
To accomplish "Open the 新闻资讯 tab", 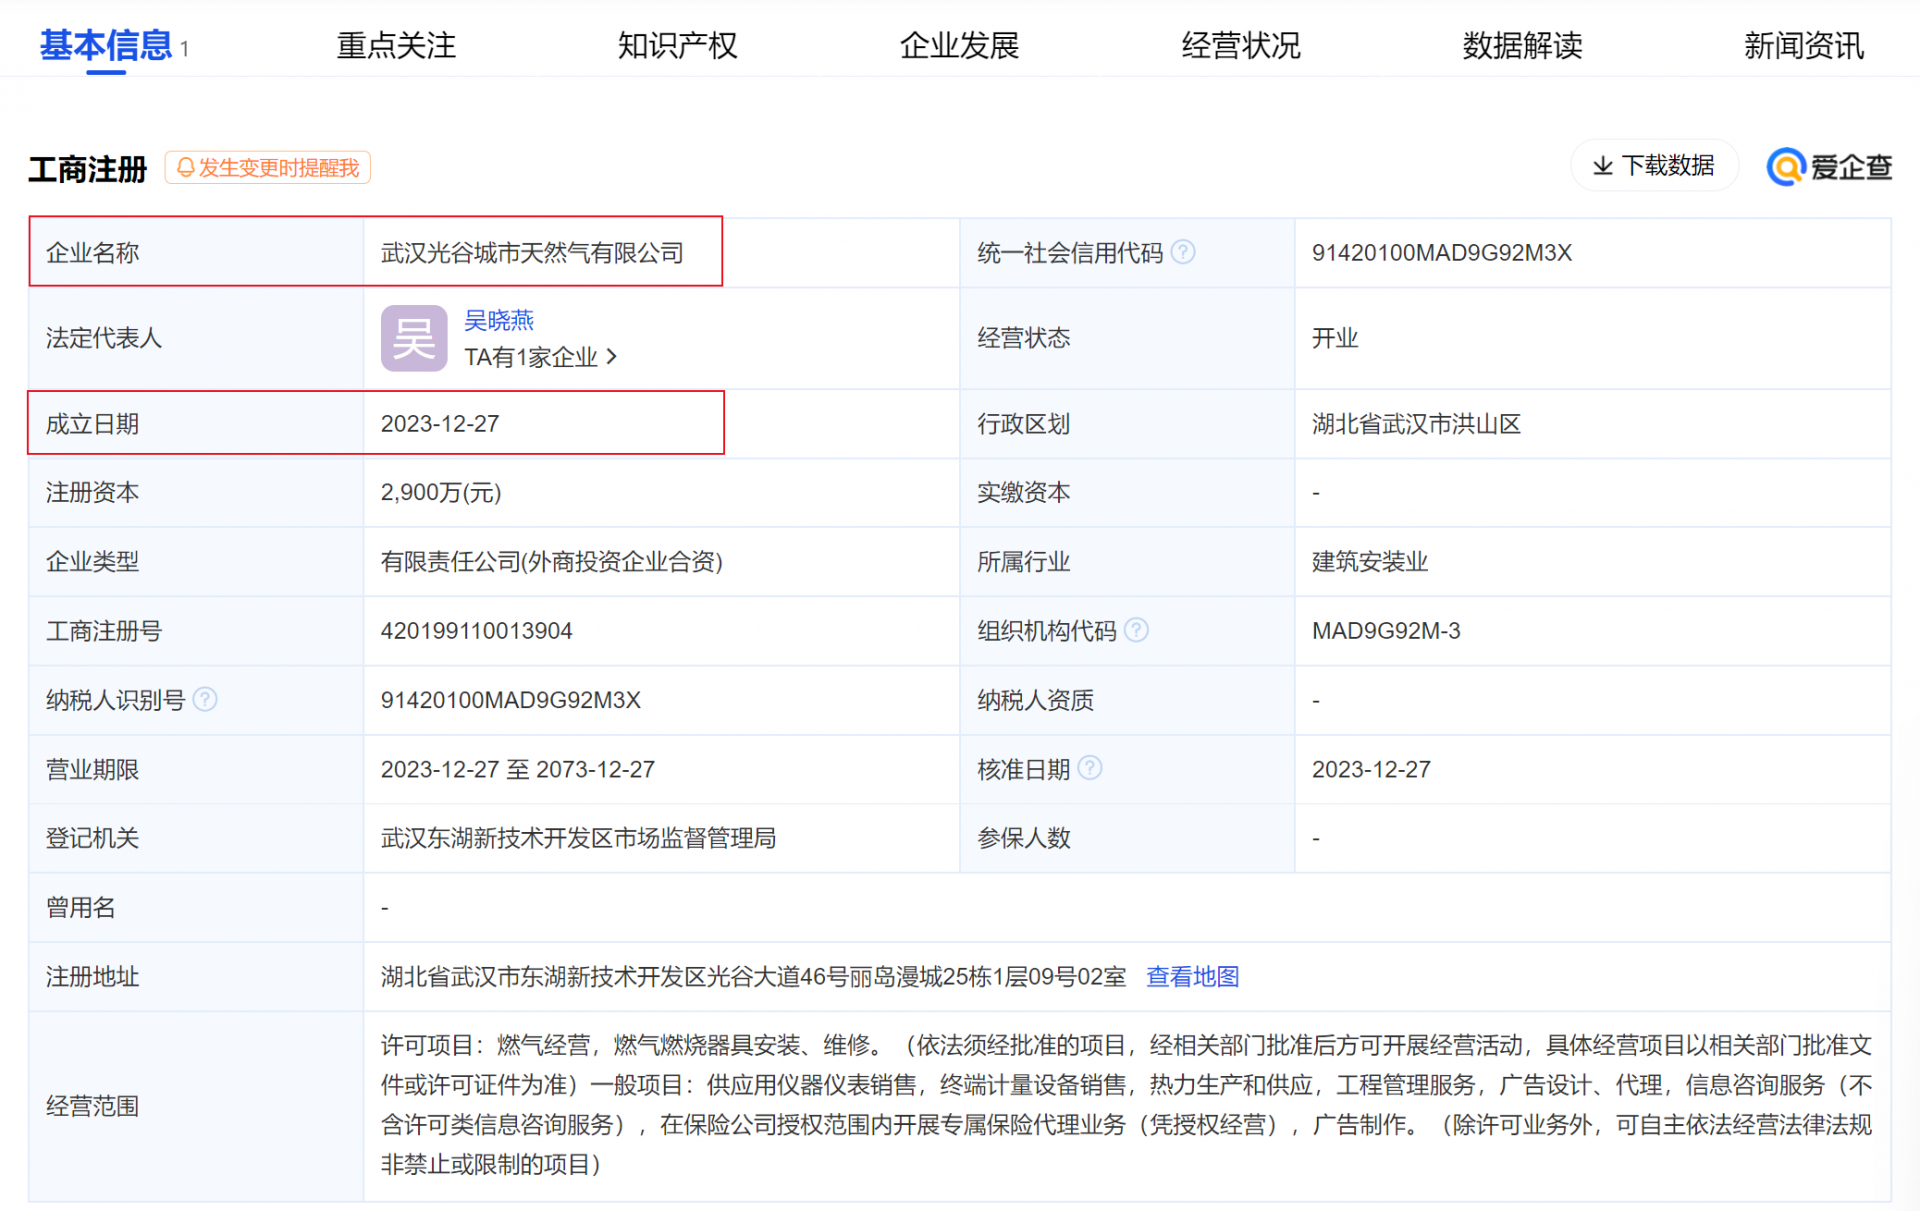I will (1804, 45).
